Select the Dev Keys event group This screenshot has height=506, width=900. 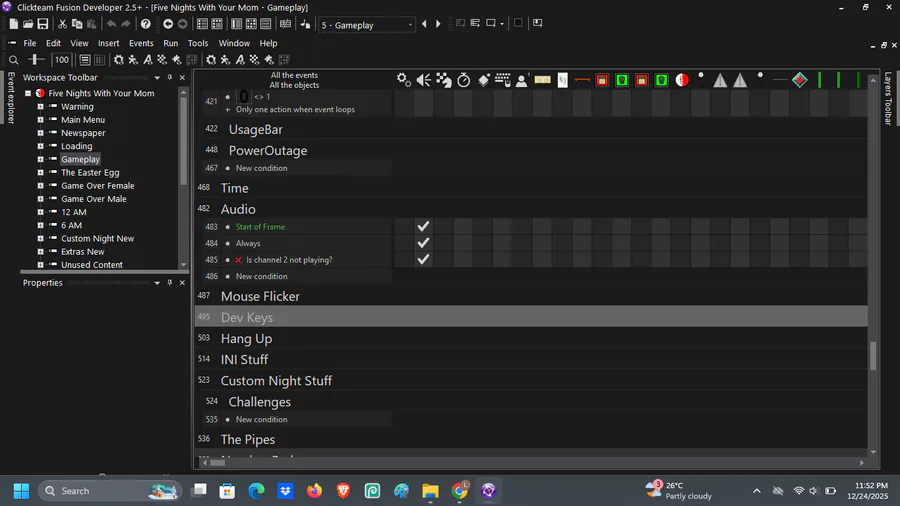531,317
